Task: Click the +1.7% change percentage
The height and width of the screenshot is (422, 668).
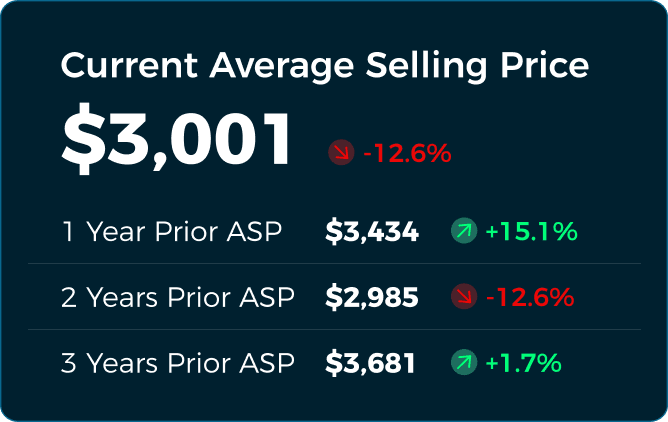Action: [x=523, y=362]
